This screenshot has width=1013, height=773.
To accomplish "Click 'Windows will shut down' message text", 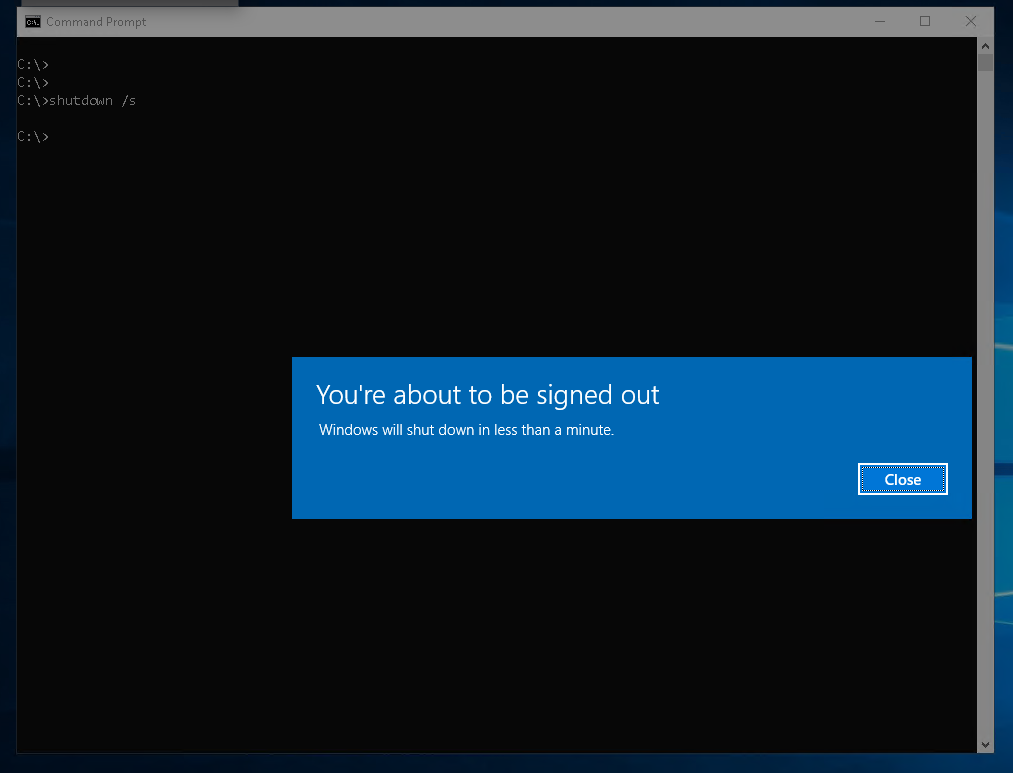I will click(x=466, y=430).
